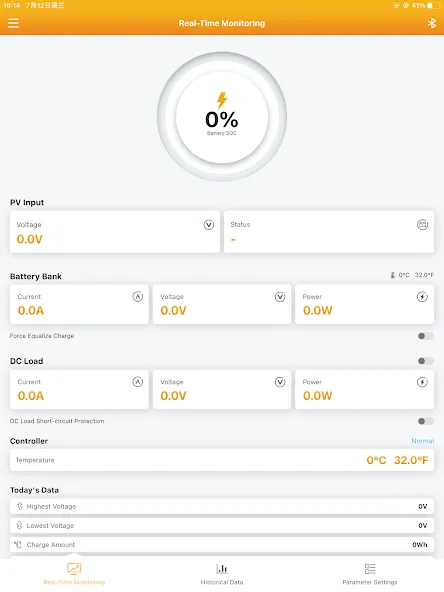The width and height of the screenshot is (444, 592).
Task: Tap the battery thermometer icon
Action: coord(393,275)
